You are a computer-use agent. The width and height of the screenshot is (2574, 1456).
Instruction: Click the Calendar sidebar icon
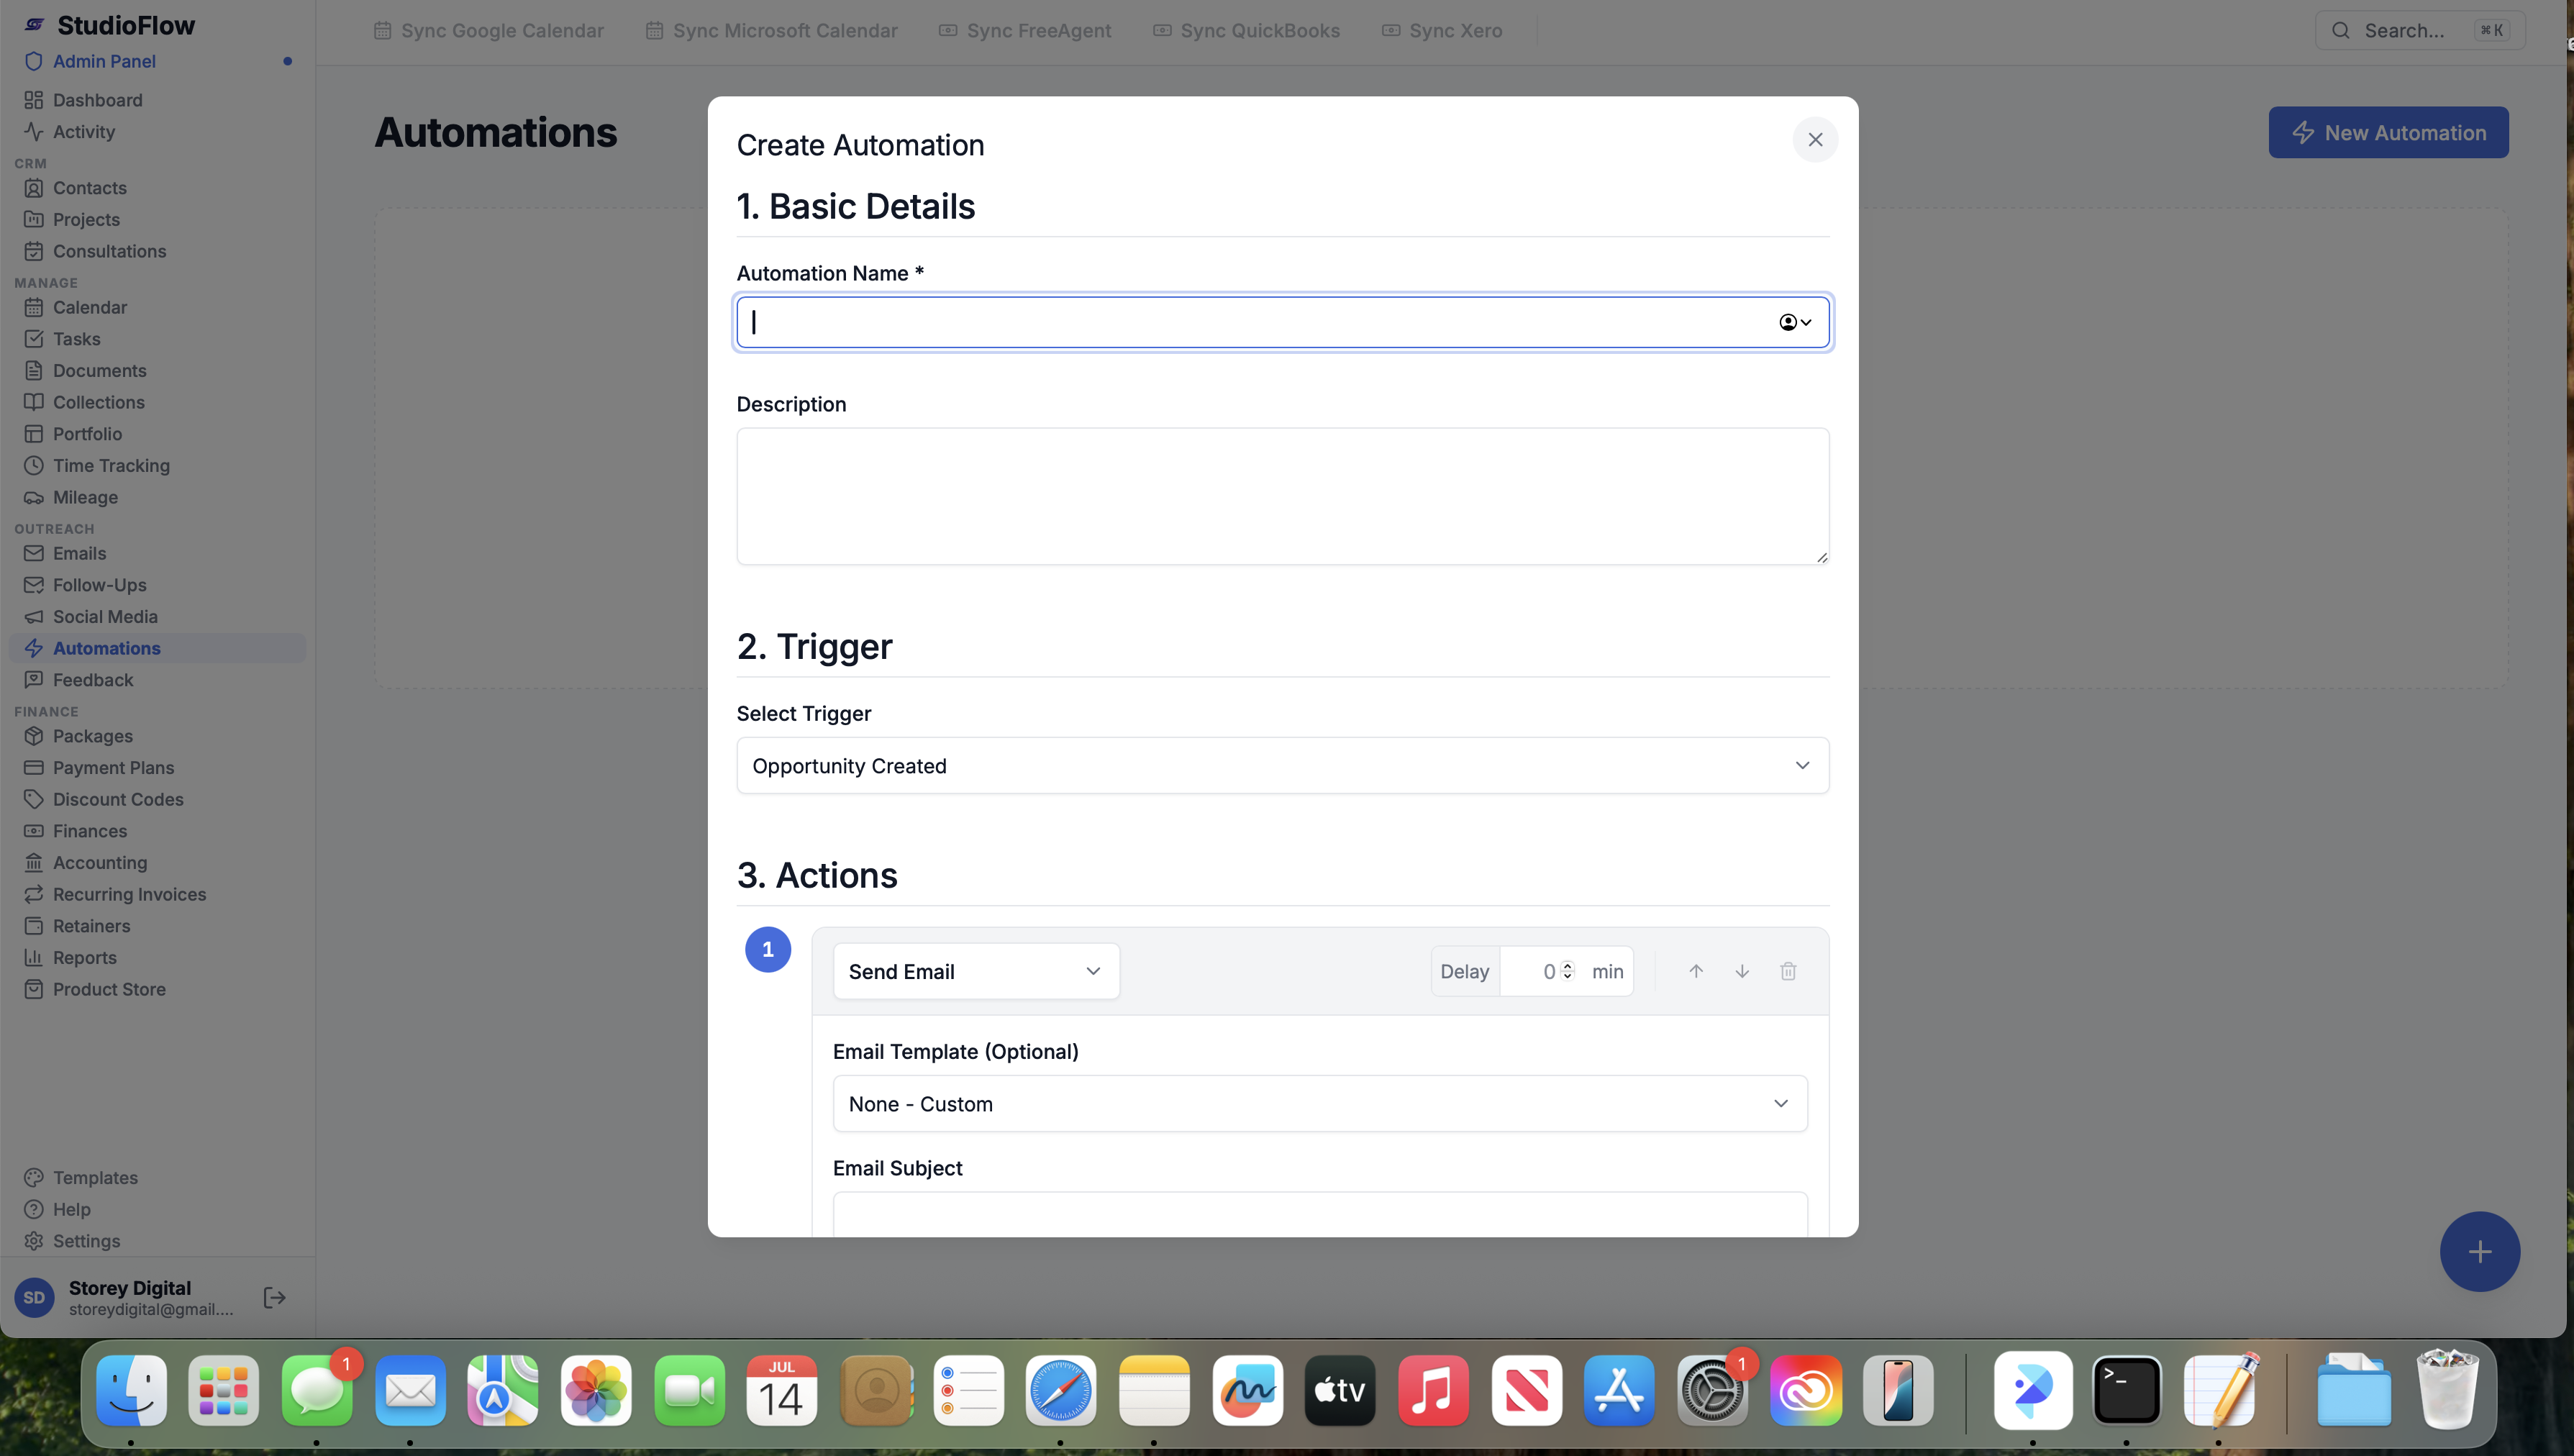tap(34, 308)
